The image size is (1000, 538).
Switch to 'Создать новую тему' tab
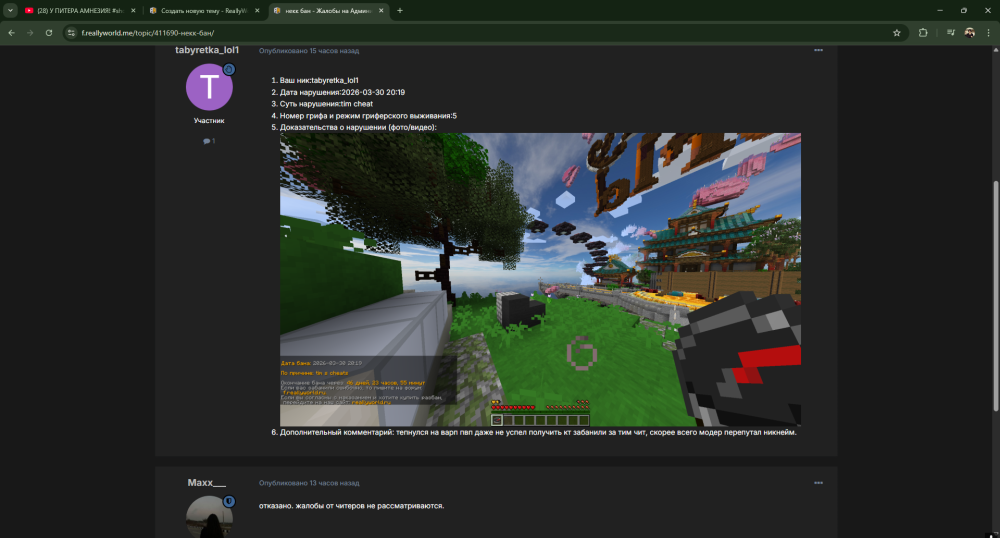pos(203,11)
